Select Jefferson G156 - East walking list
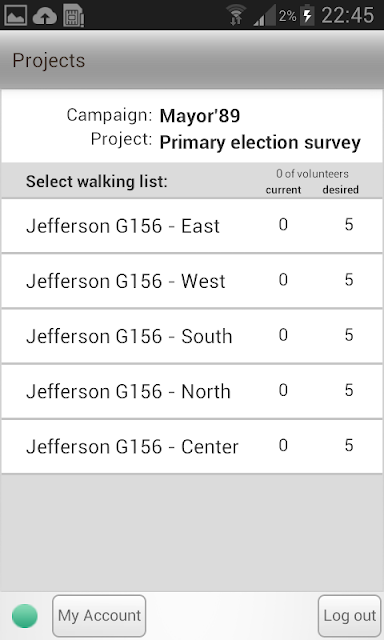The width and height of the screenshot is (384, 640). [192, 226]
